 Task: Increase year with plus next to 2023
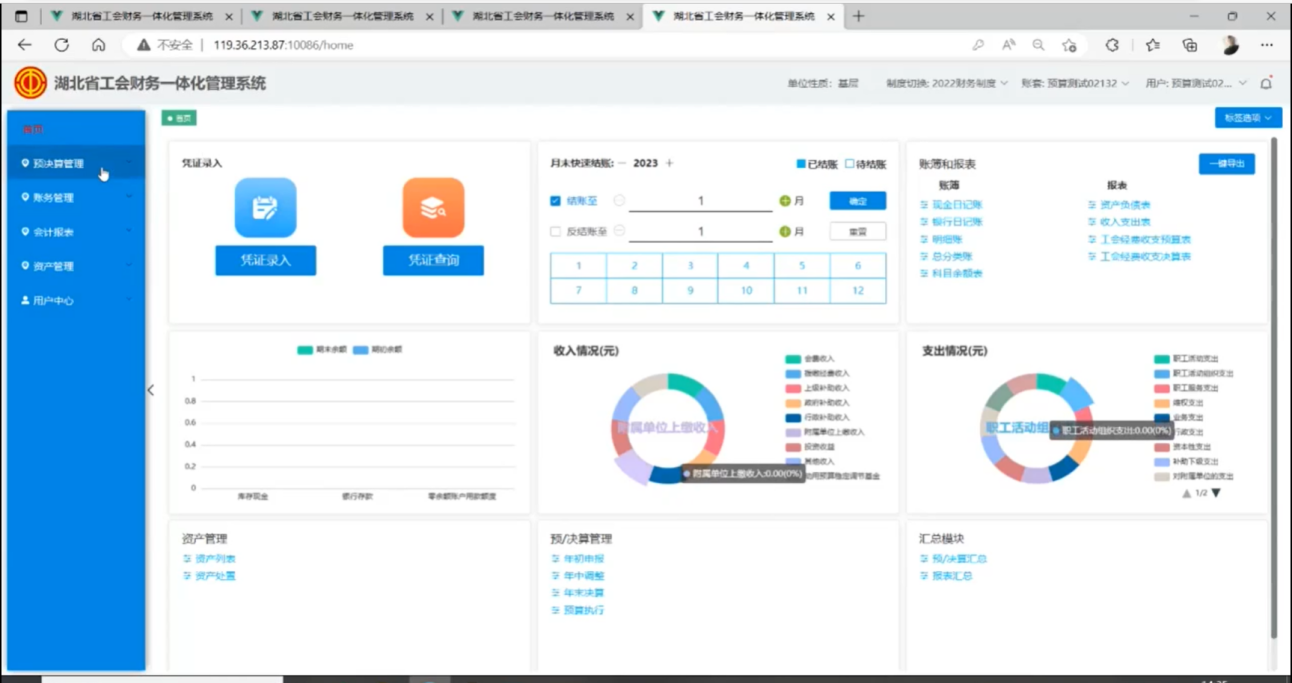pyautogui.click(x=670, y=163)
